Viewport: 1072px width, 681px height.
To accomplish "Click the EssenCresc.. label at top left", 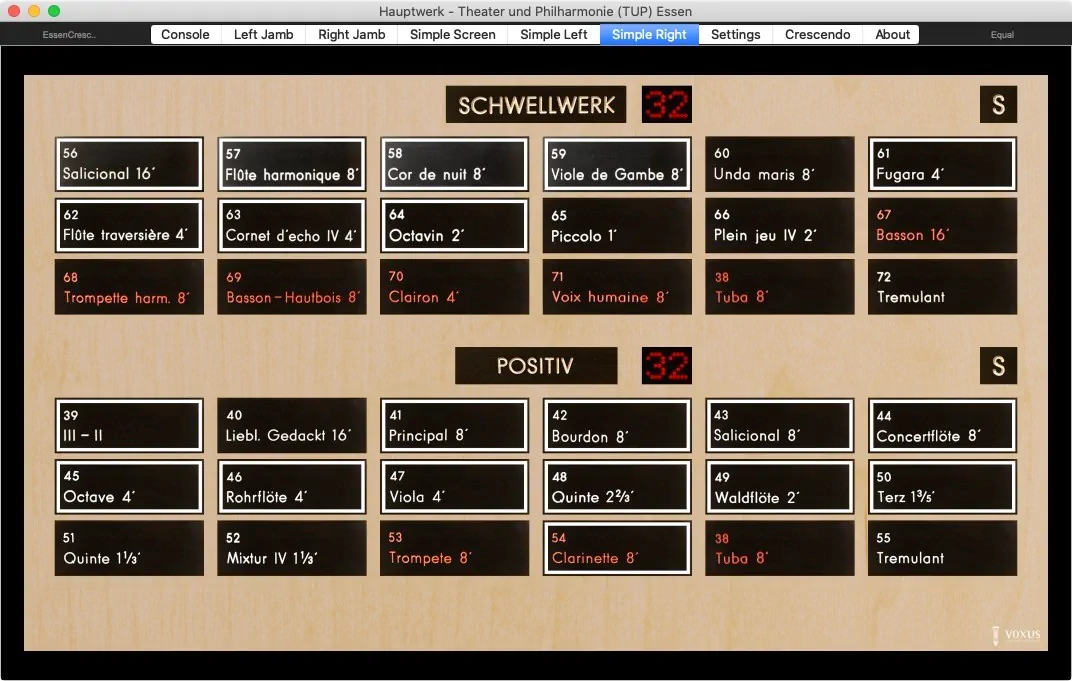I will click(x=69, y=35).
